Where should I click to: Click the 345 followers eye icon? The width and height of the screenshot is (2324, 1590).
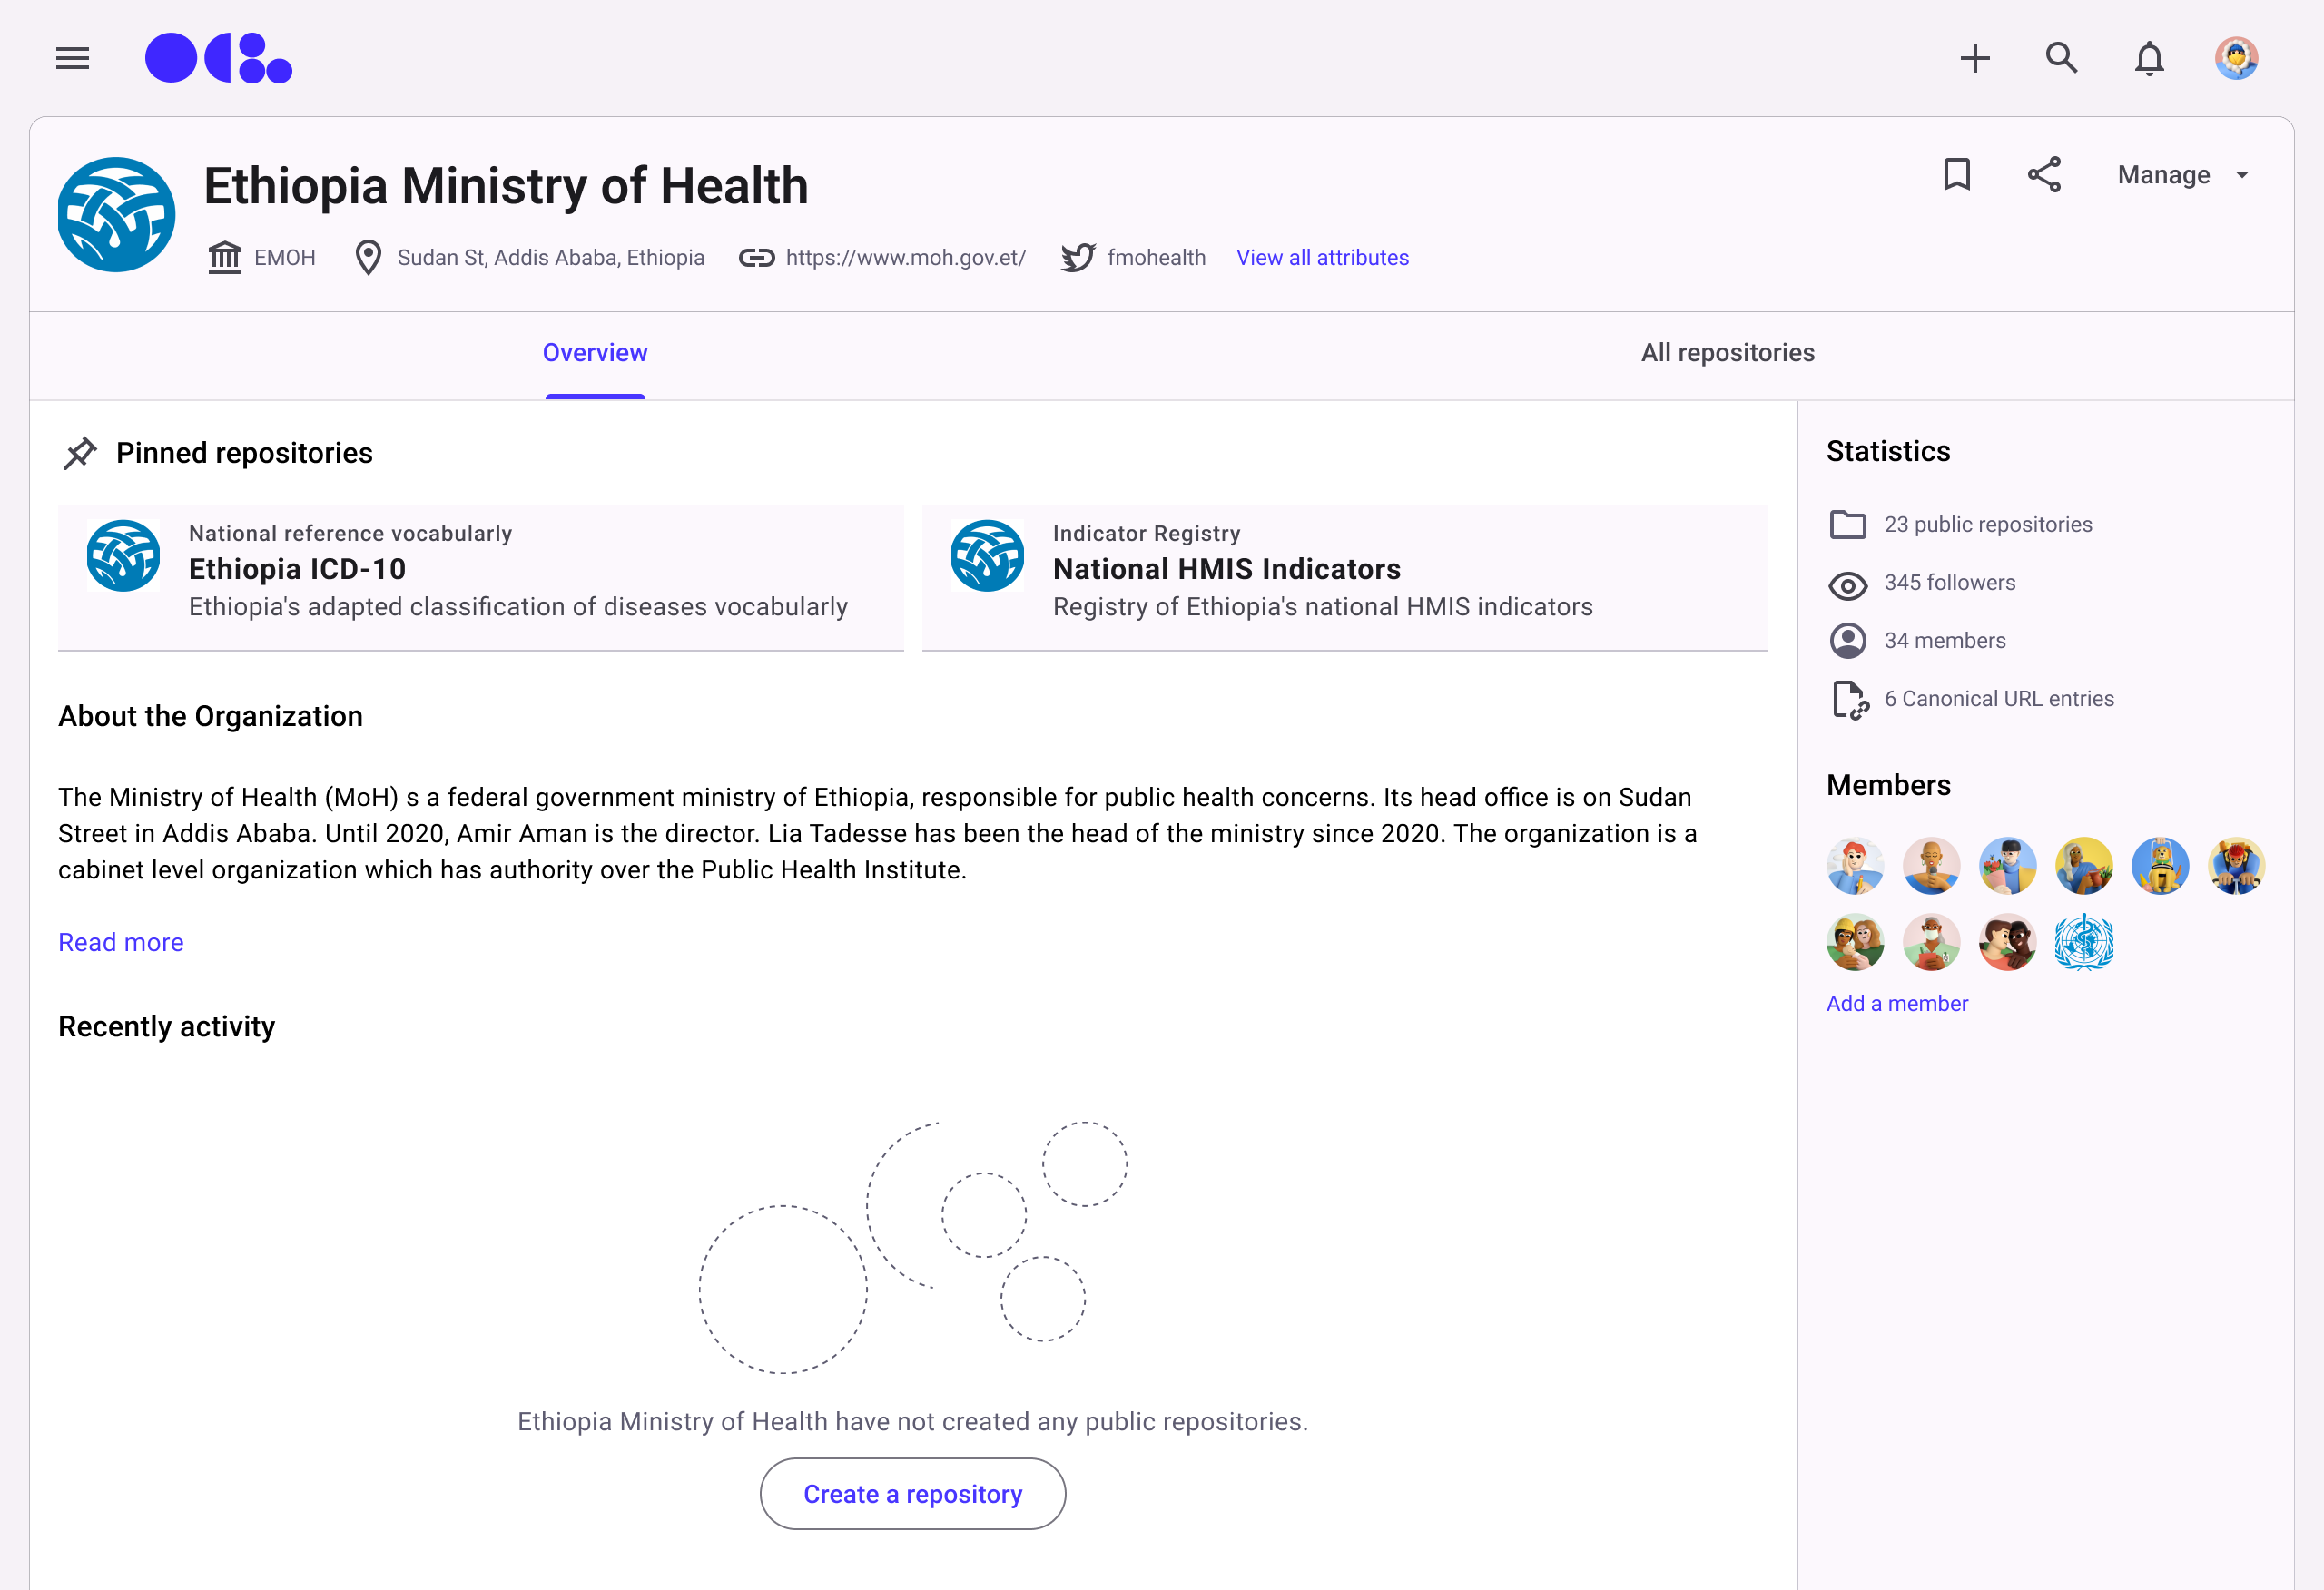(1847, 584)
